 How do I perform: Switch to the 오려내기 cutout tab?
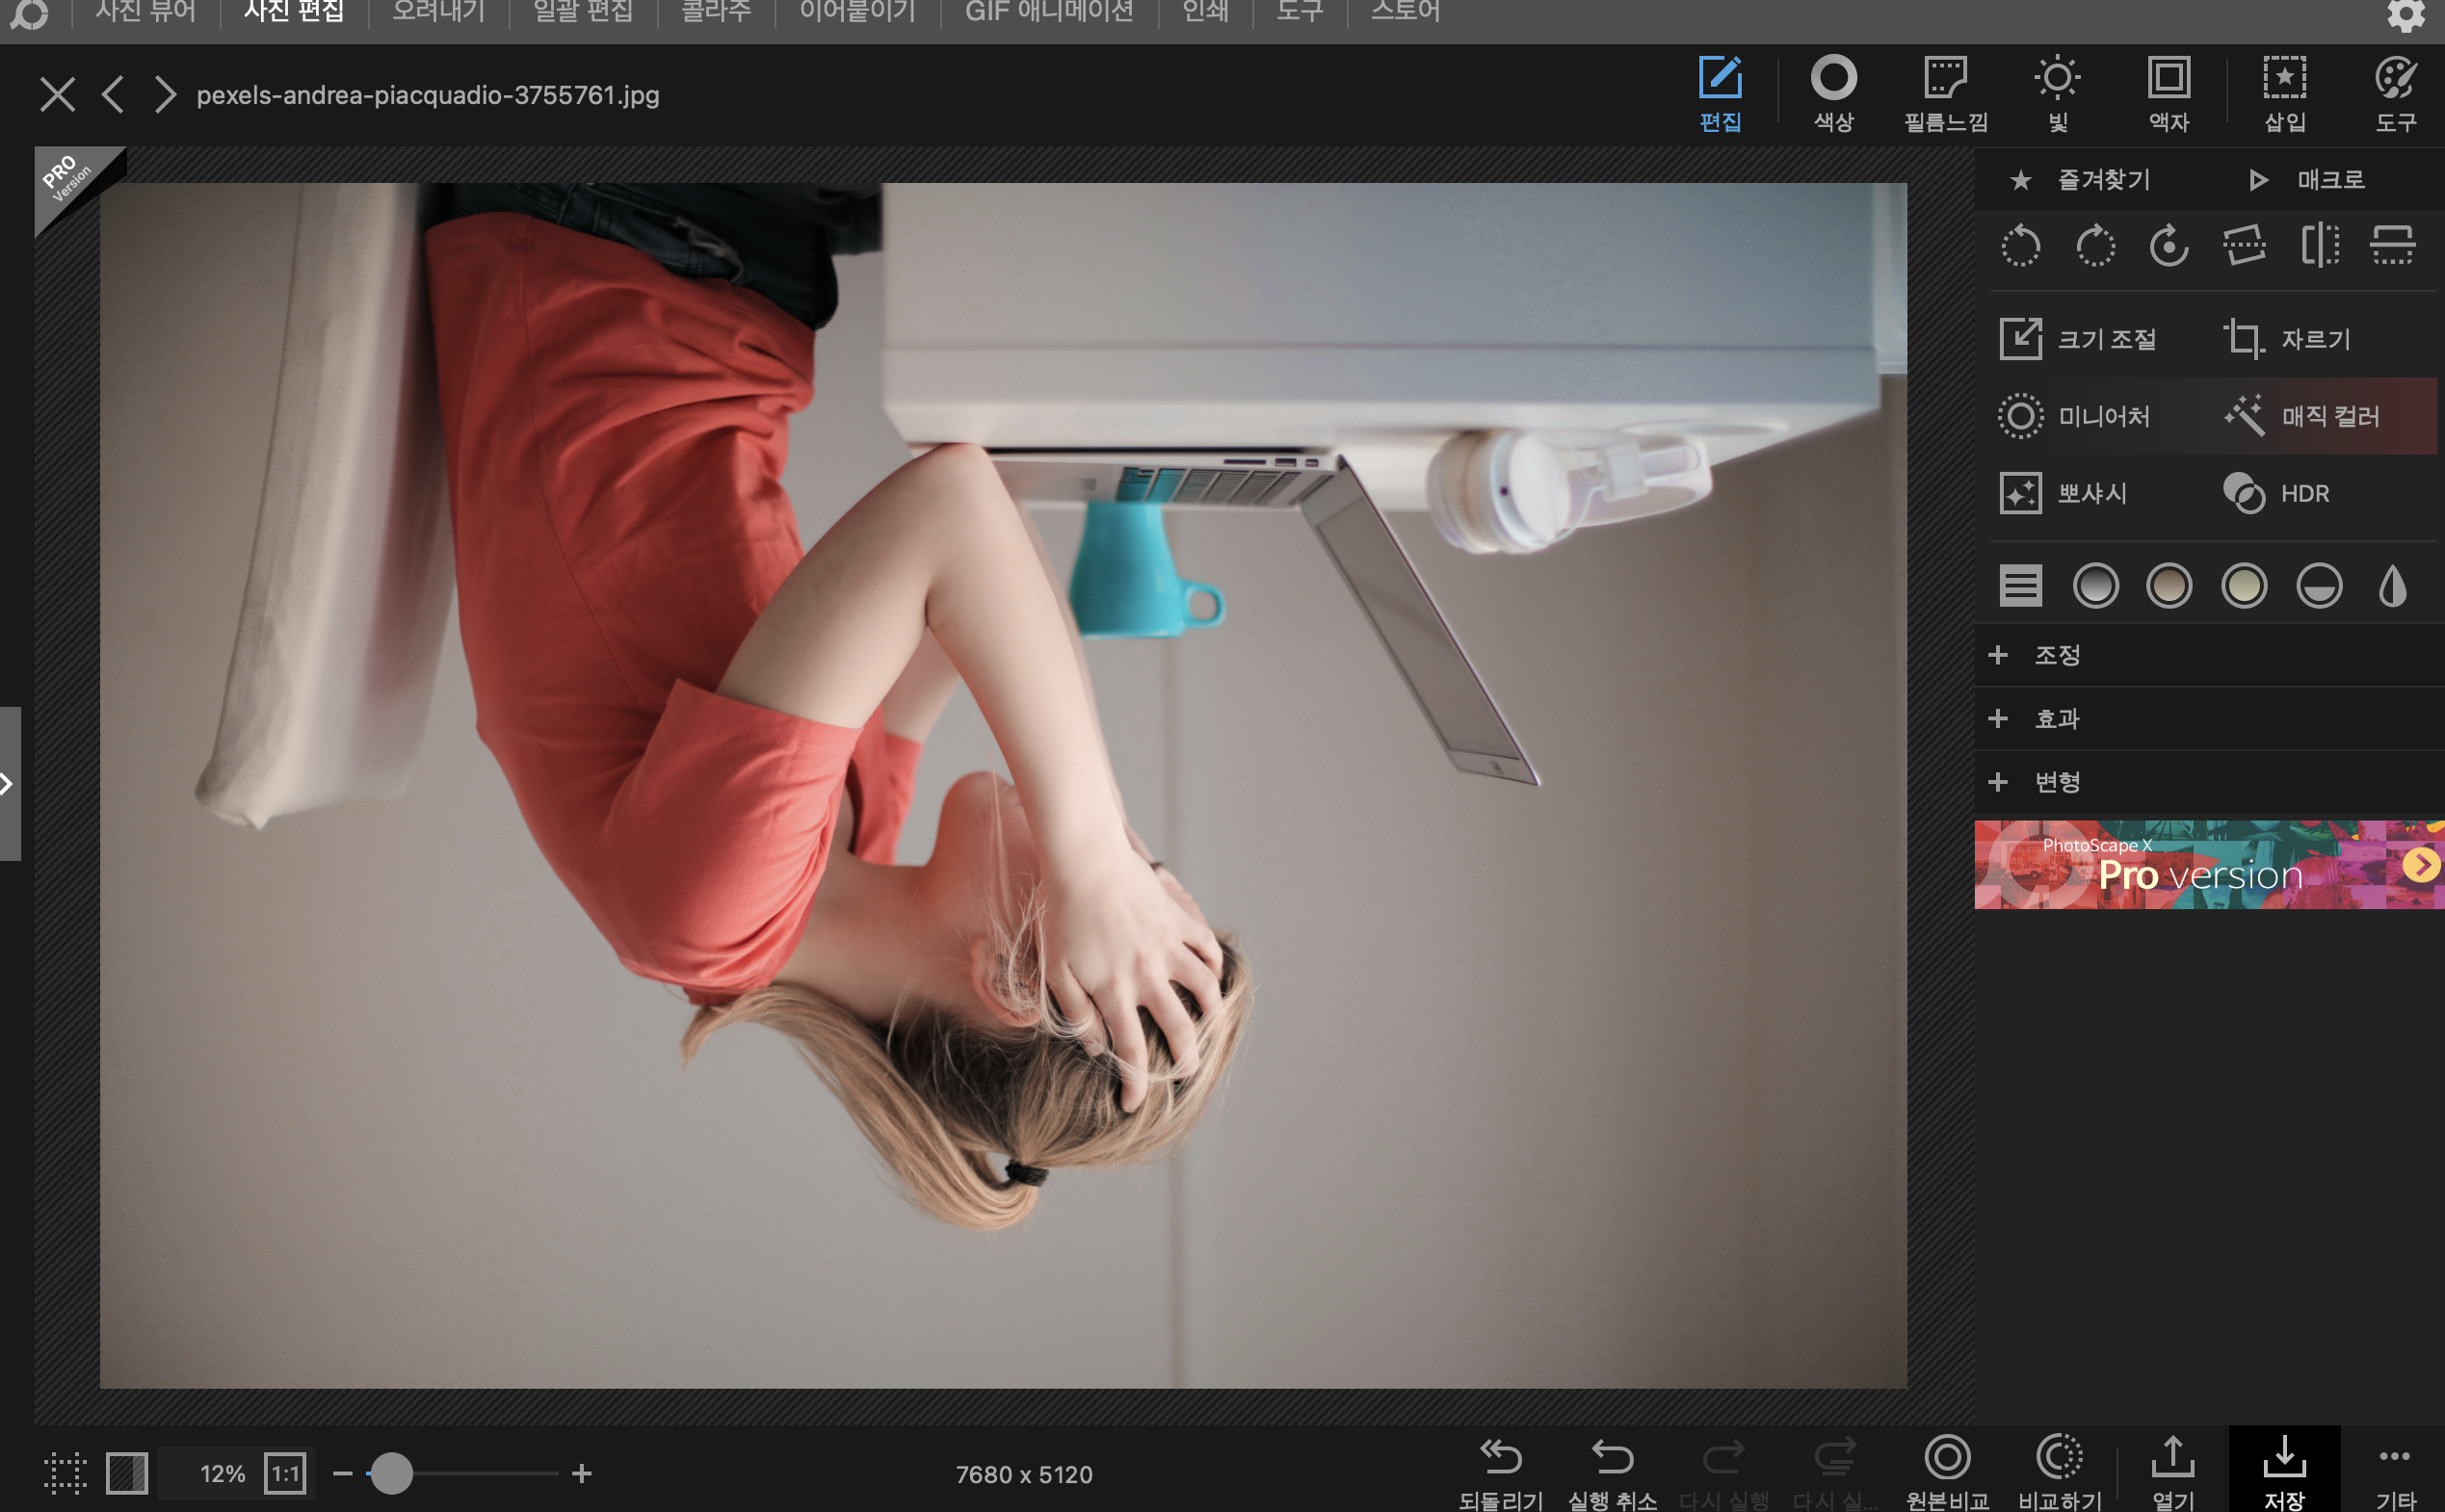click(x=438, y=12)
